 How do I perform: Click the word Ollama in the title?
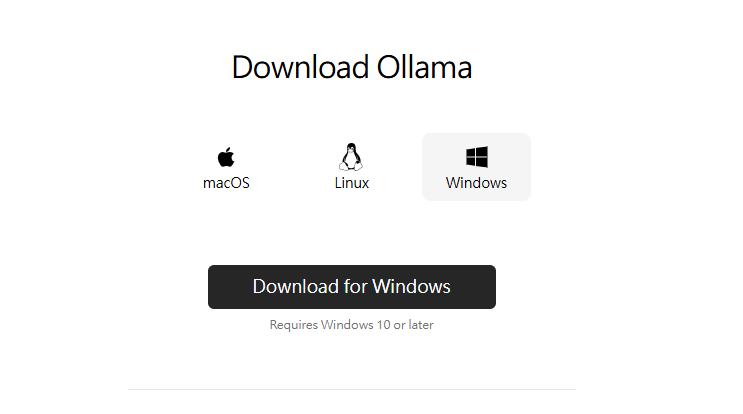(x=425, y=67)
